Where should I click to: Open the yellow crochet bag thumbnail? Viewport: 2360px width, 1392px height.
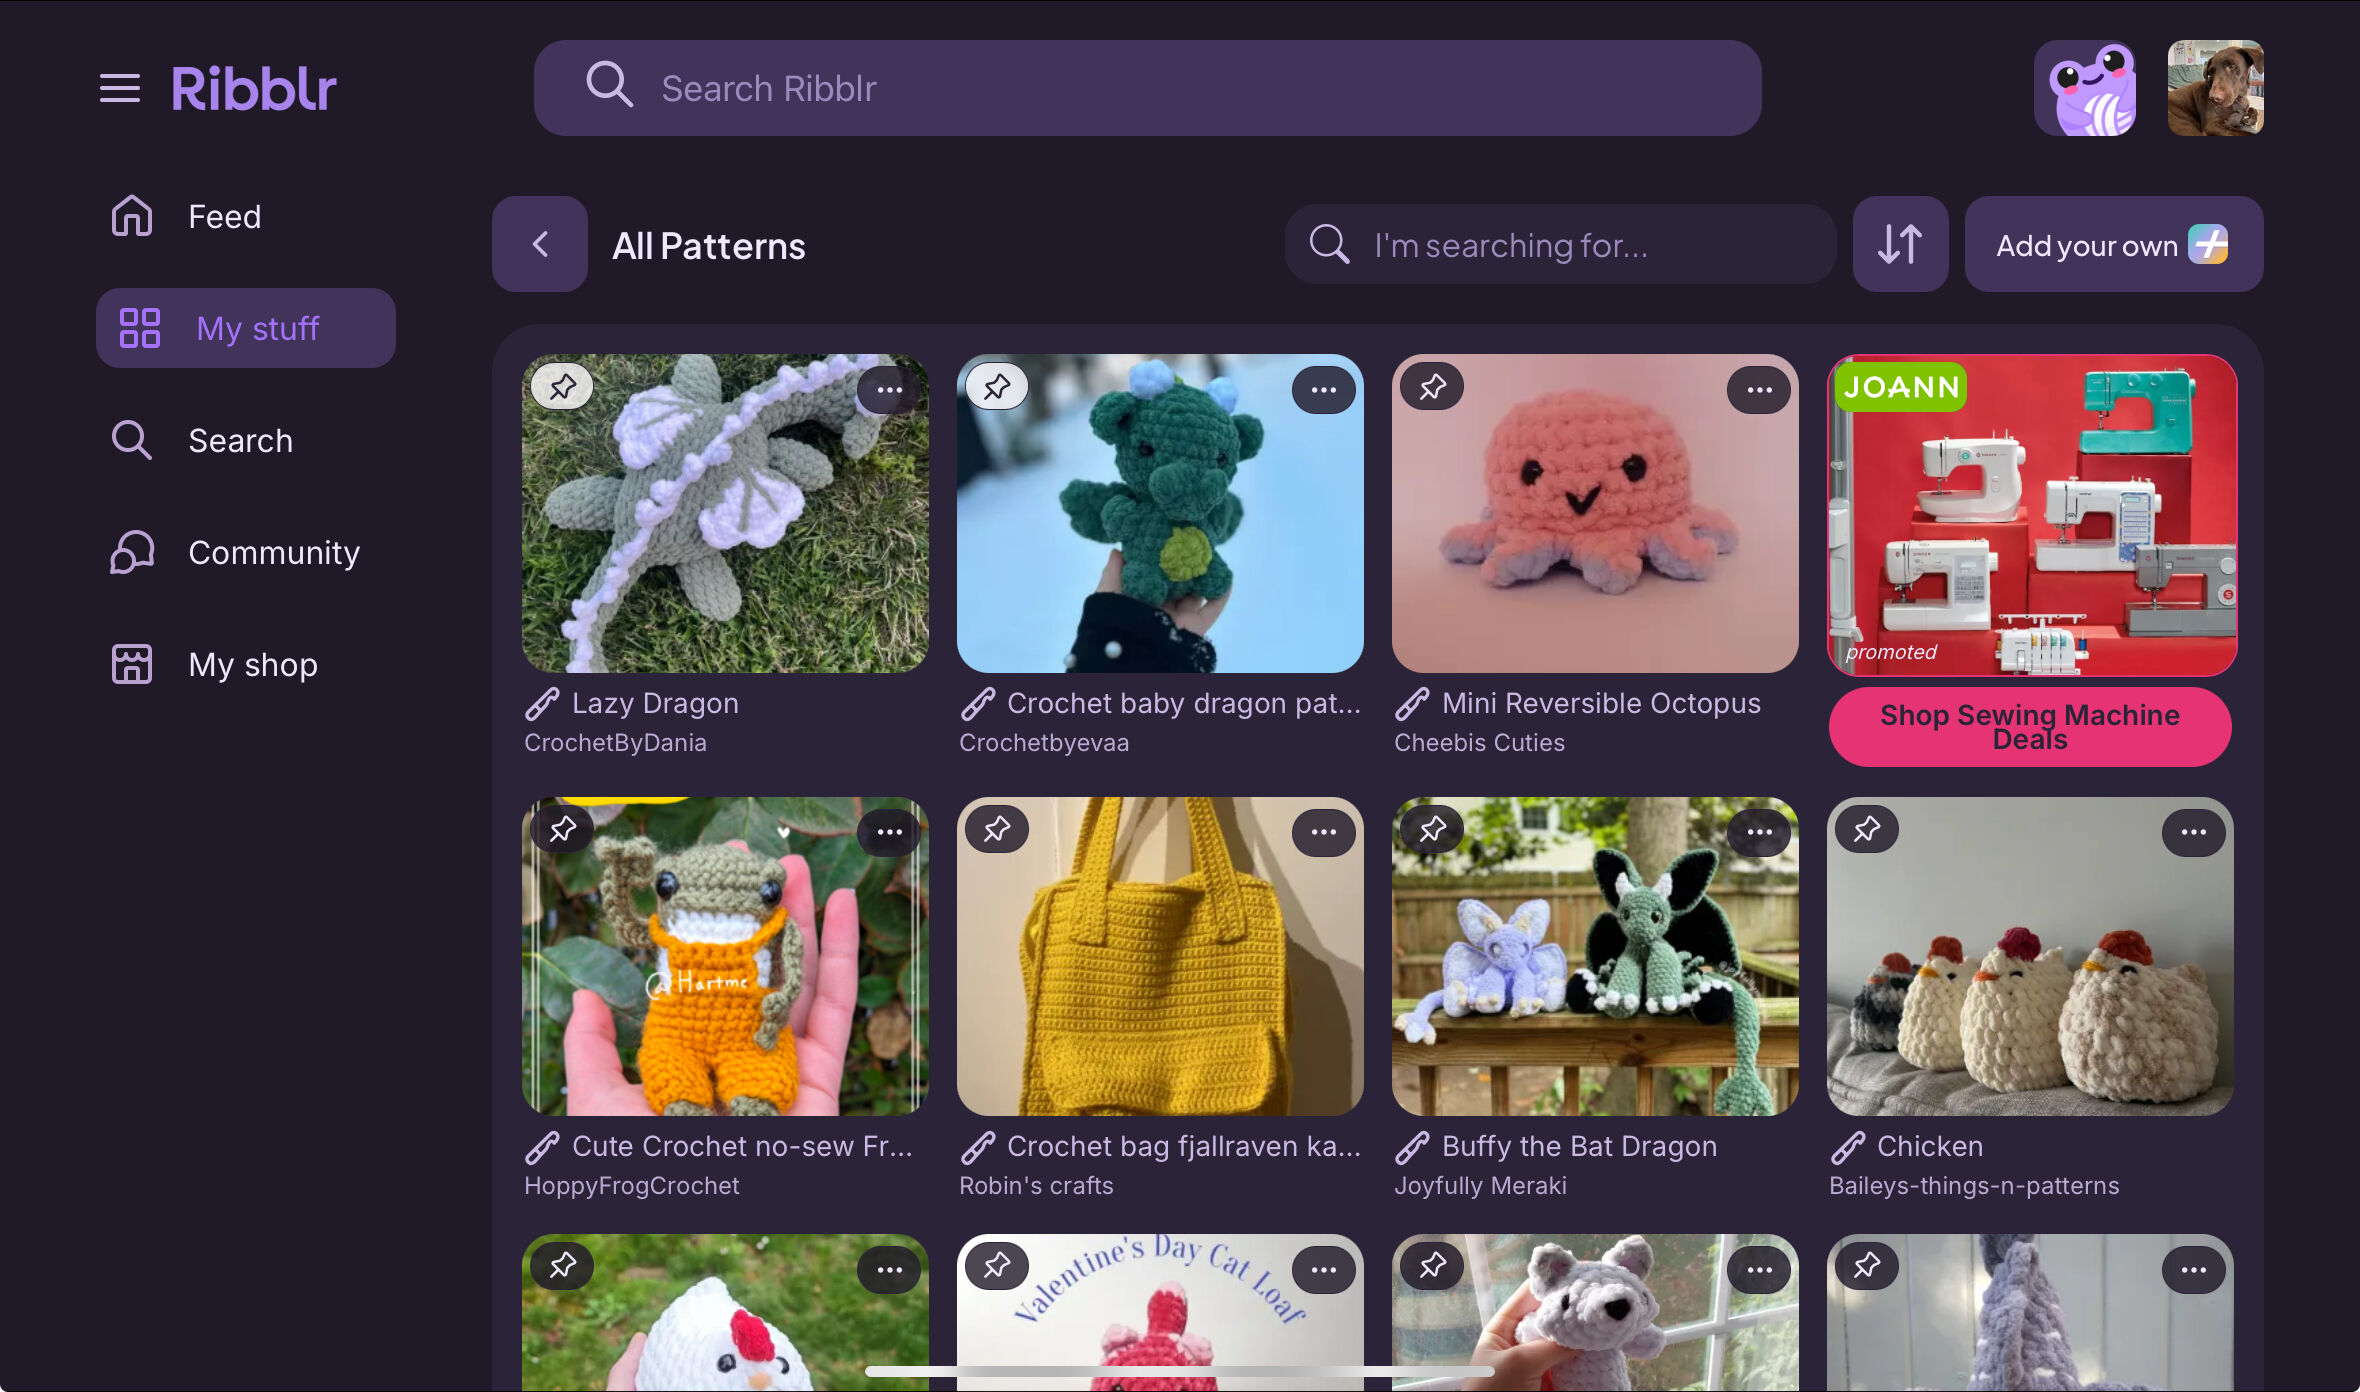click(x=1160, y=956)
